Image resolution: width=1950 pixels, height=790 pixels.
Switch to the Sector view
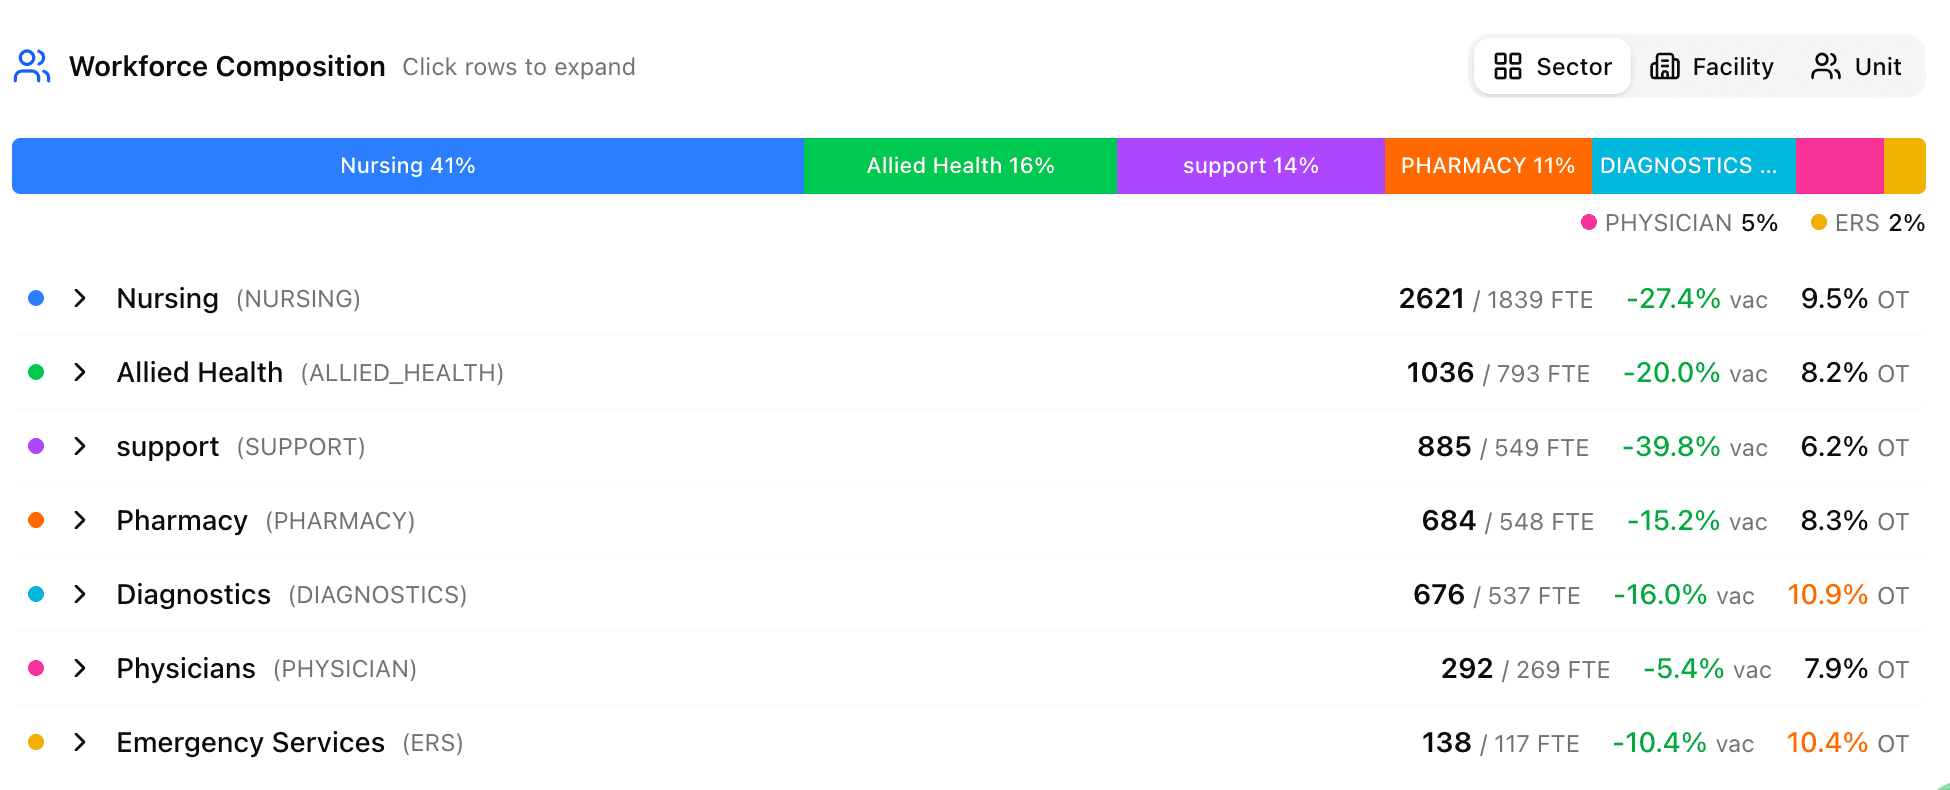[x=1553, y=66]
